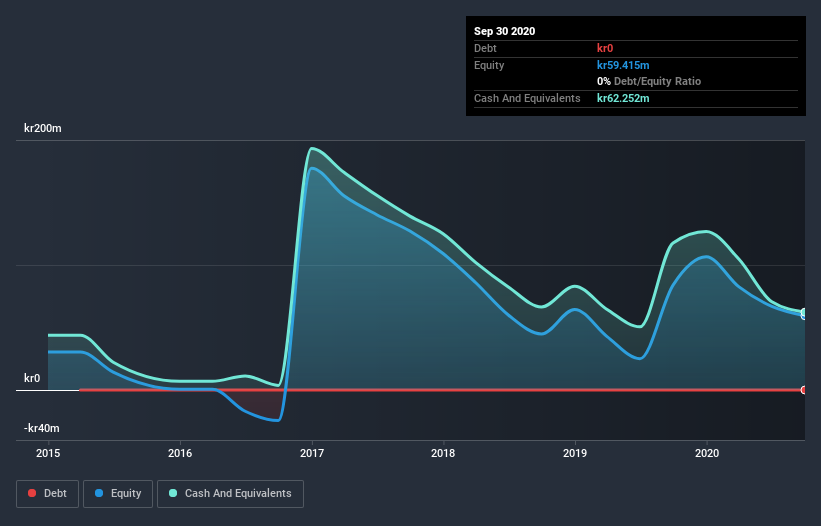Image resolution: width=821 pixels, height=526 pixels.
Task: Click the red dot in Debt legend
Action: point(32,493)
